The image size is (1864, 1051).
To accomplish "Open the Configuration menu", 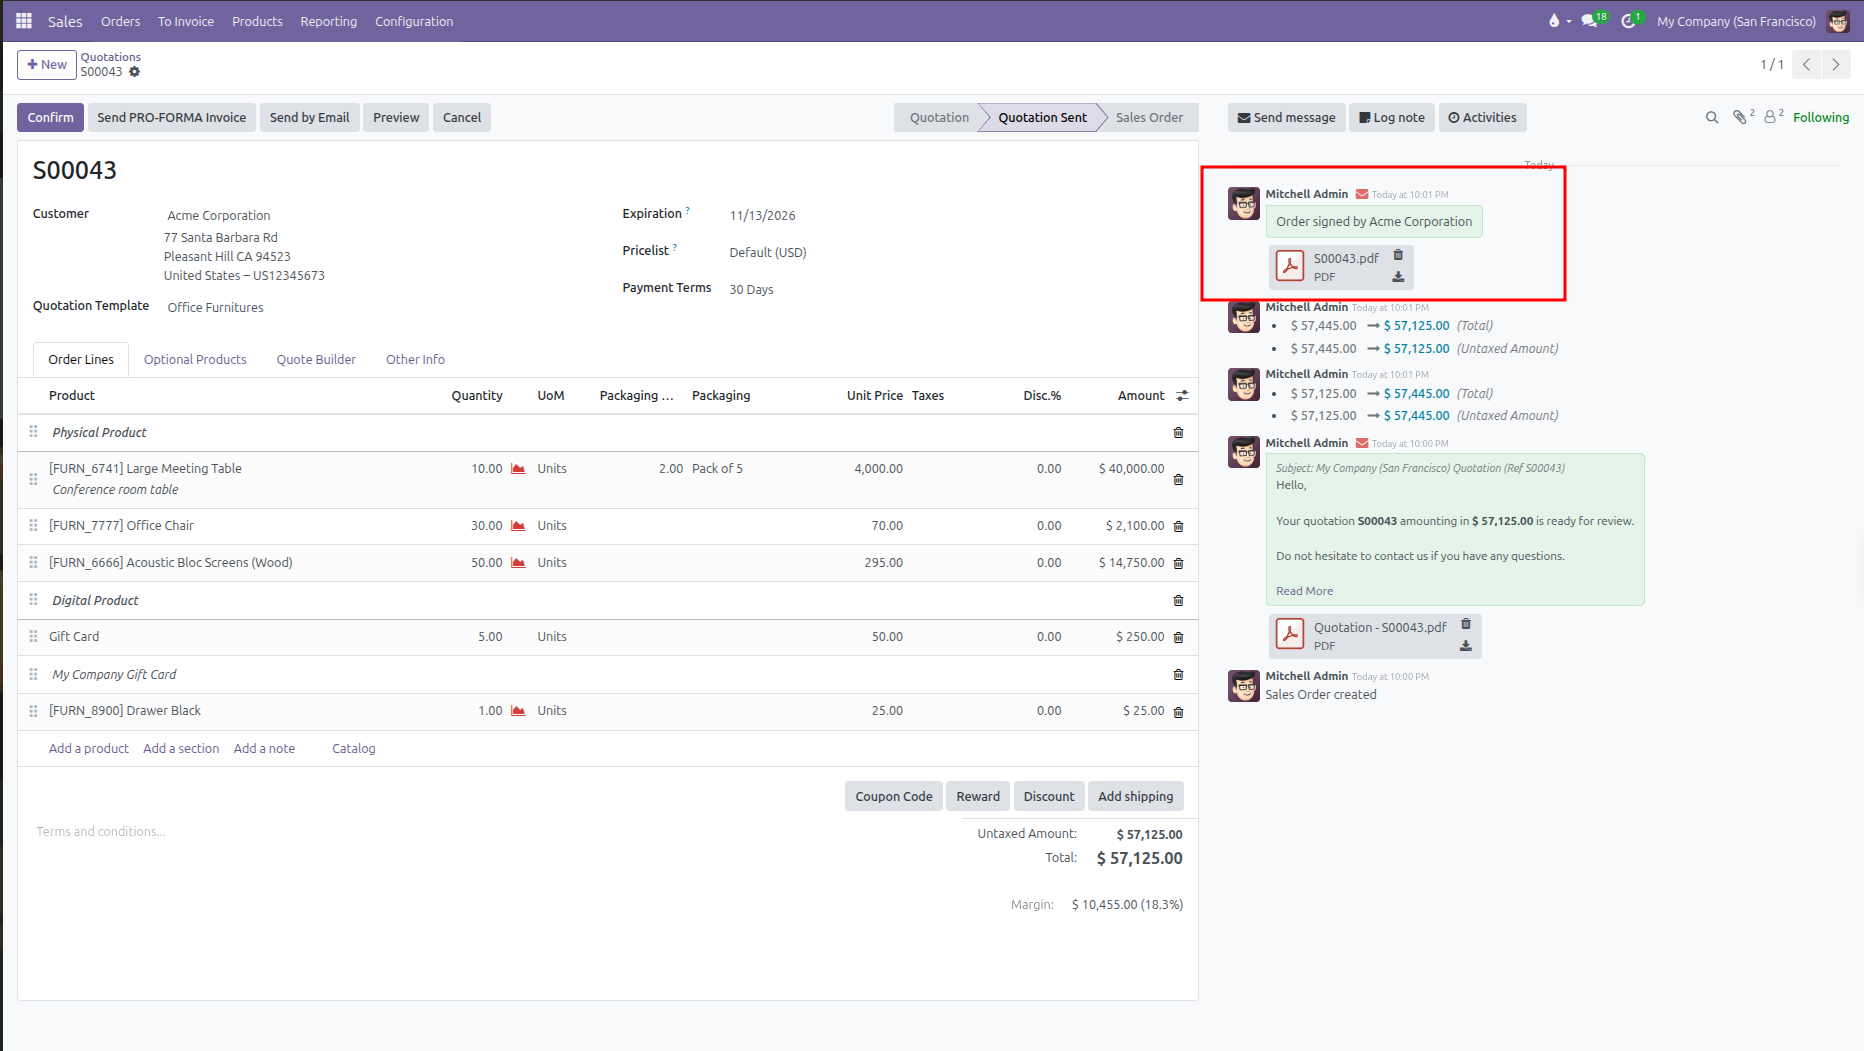I will 414,21.
